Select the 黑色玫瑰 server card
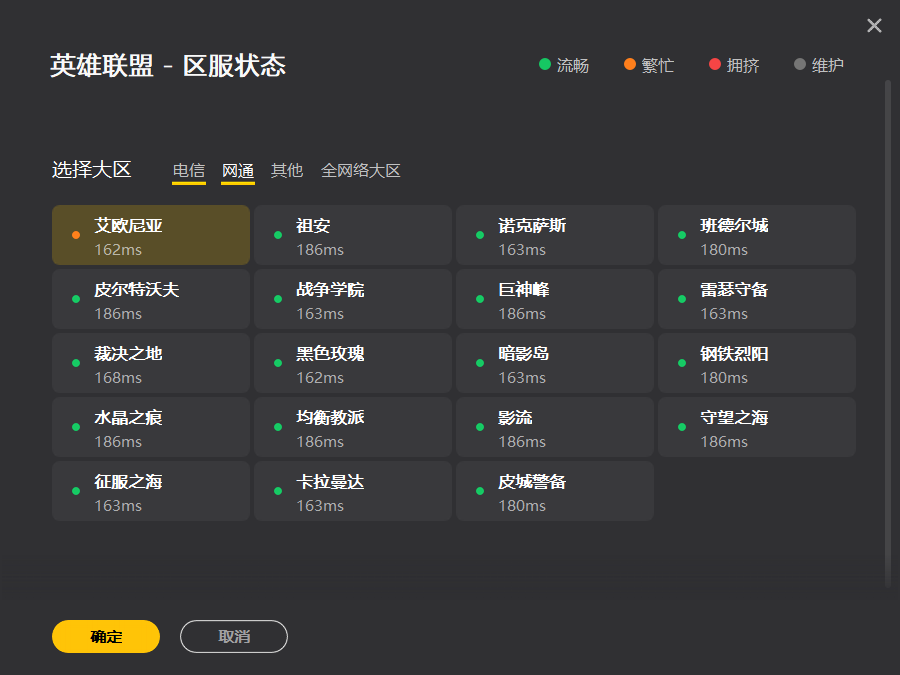This screenshot has height=675, width=900. point(353,363)
